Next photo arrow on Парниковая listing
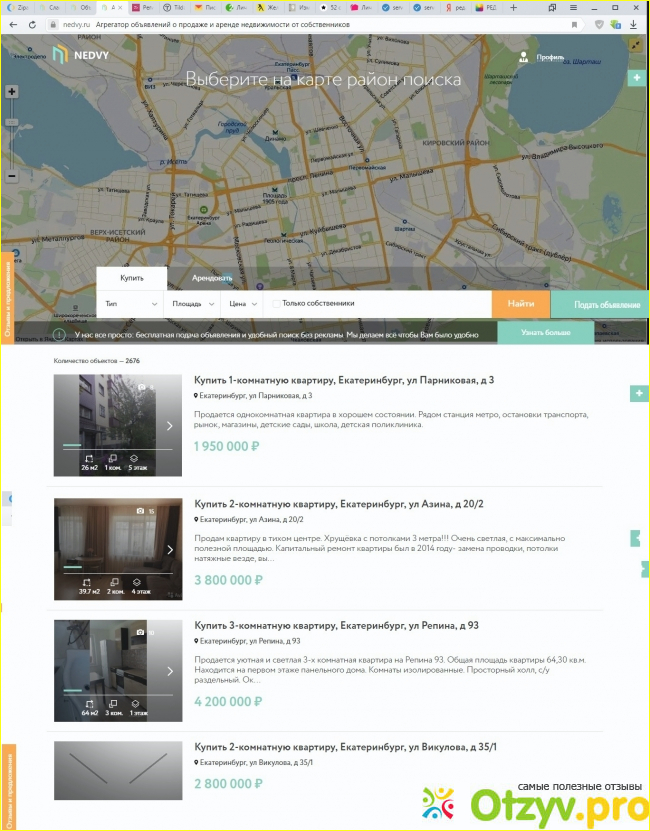This screenshot has width=650, height=831. 169,426
